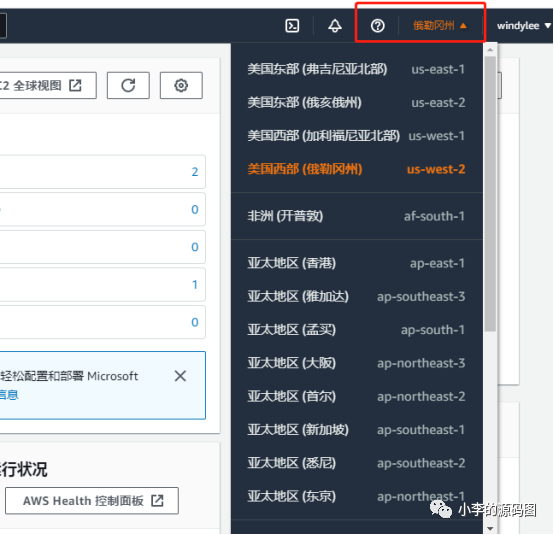Click the region list scroll-down arrow

(490, 529)
